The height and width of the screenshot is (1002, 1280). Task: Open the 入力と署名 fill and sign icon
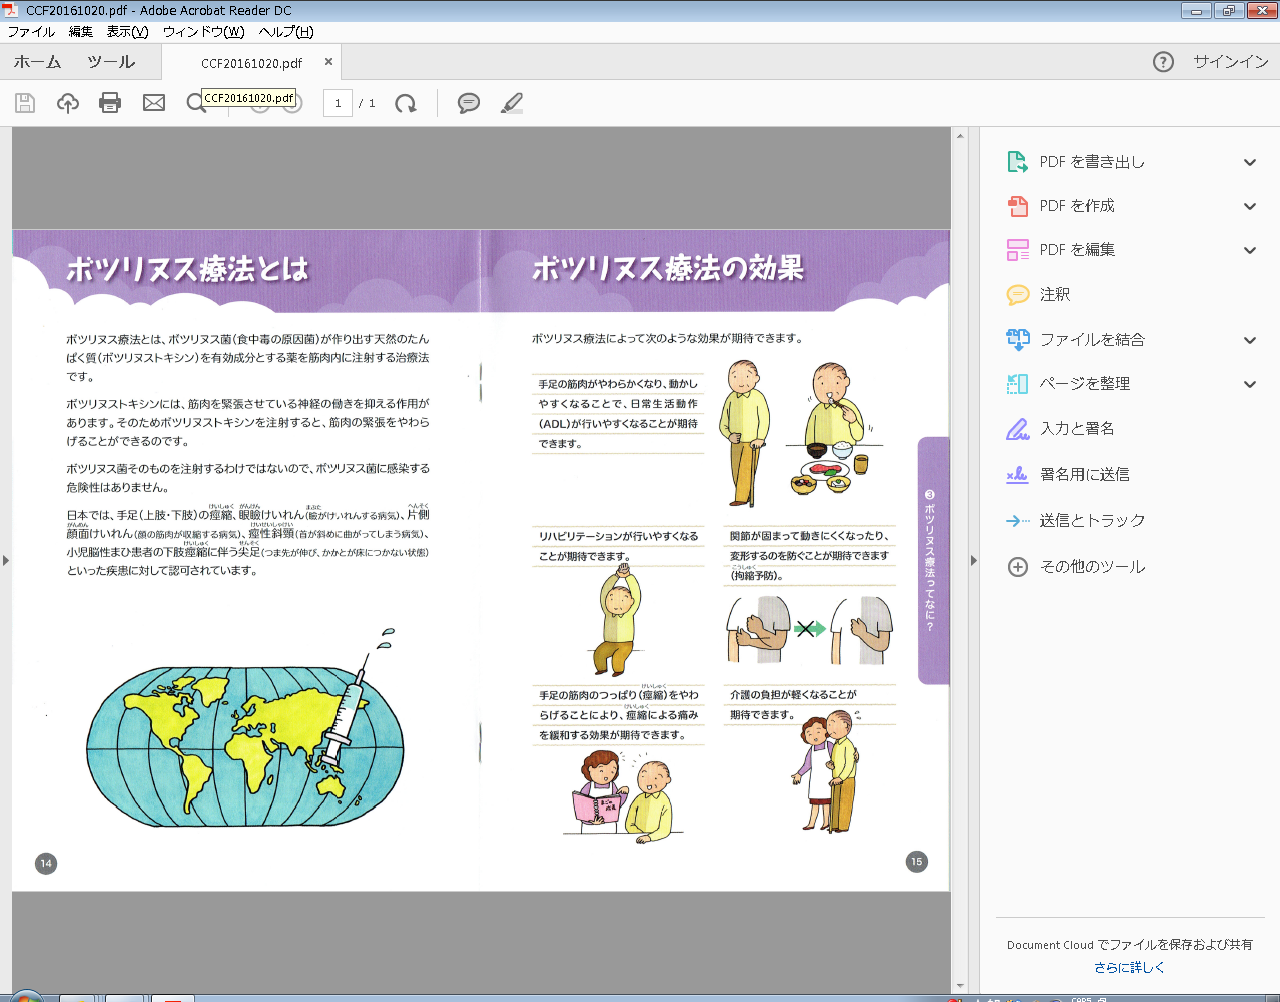click(x=1017, y=429)
